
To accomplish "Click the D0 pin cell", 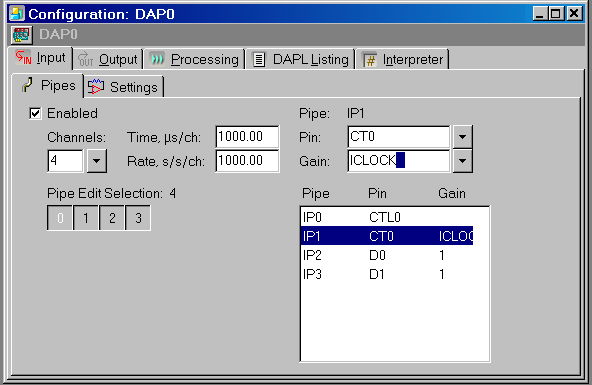I will 377,255.
